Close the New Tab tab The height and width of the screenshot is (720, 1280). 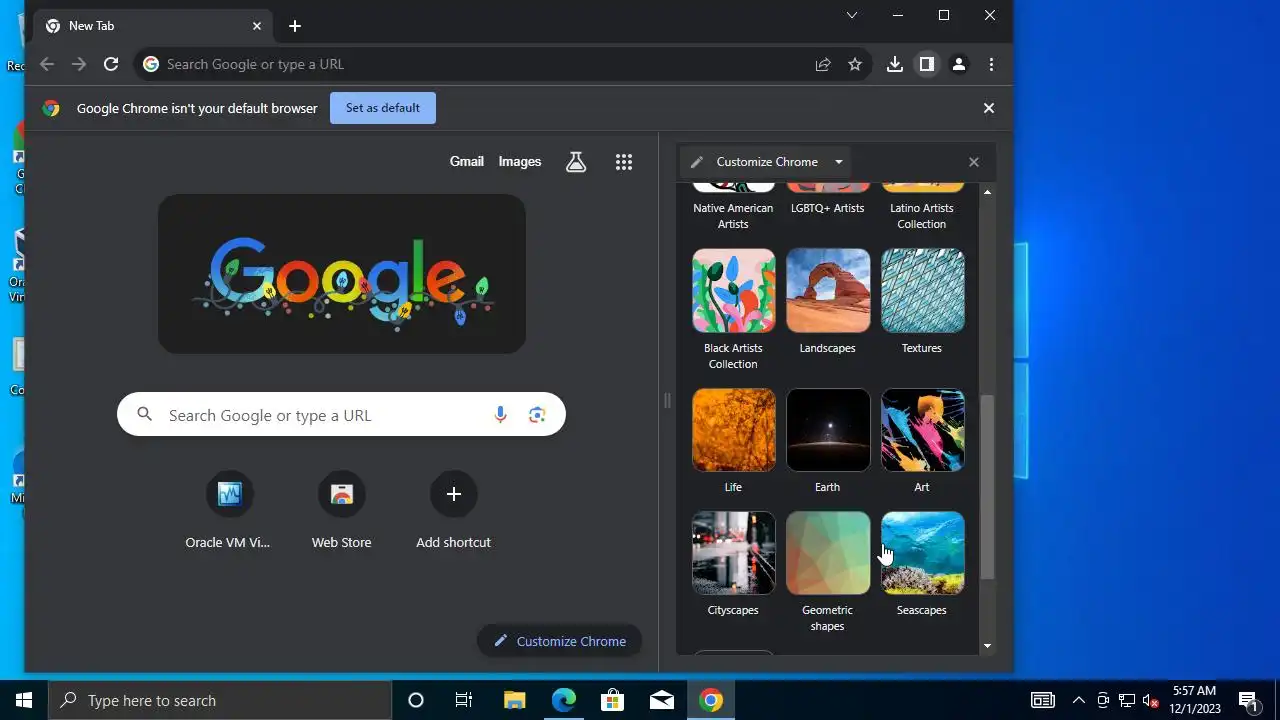pos(257,26)
